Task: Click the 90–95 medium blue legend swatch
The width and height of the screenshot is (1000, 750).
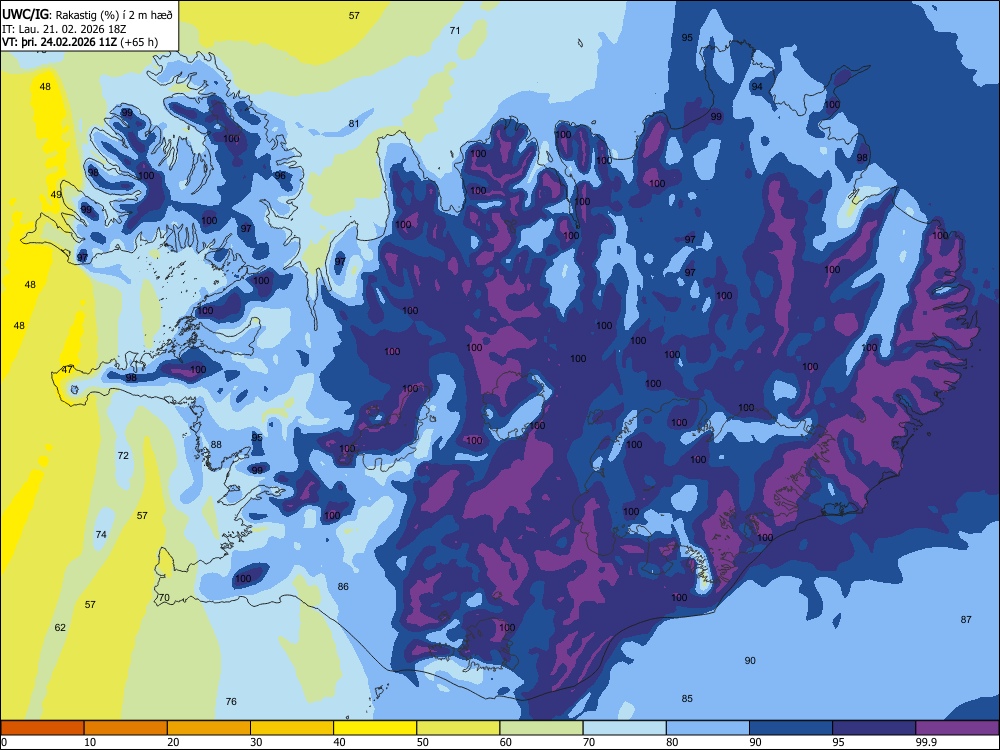Action: [791, 728]
